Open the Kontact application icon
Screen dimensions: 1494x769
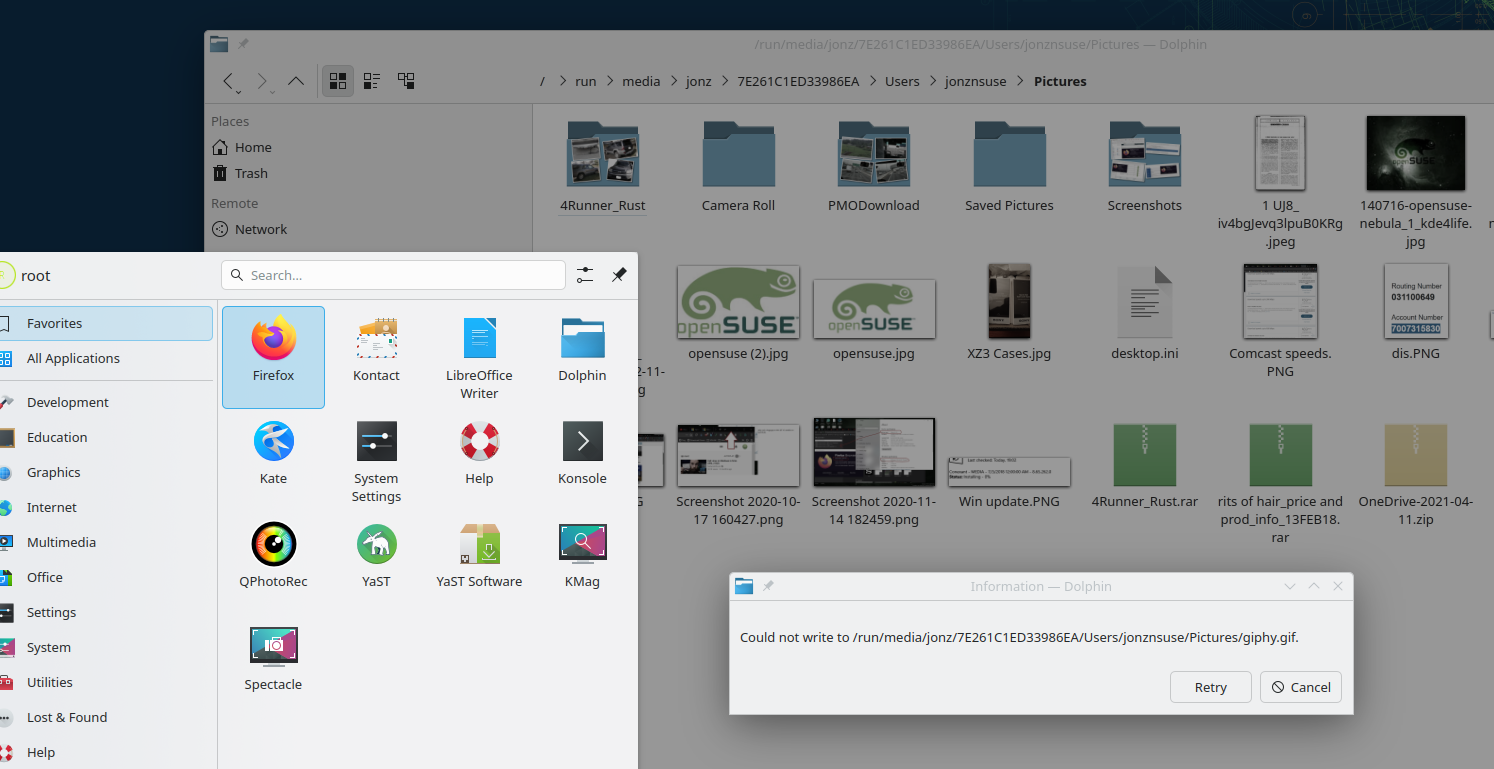376,350
